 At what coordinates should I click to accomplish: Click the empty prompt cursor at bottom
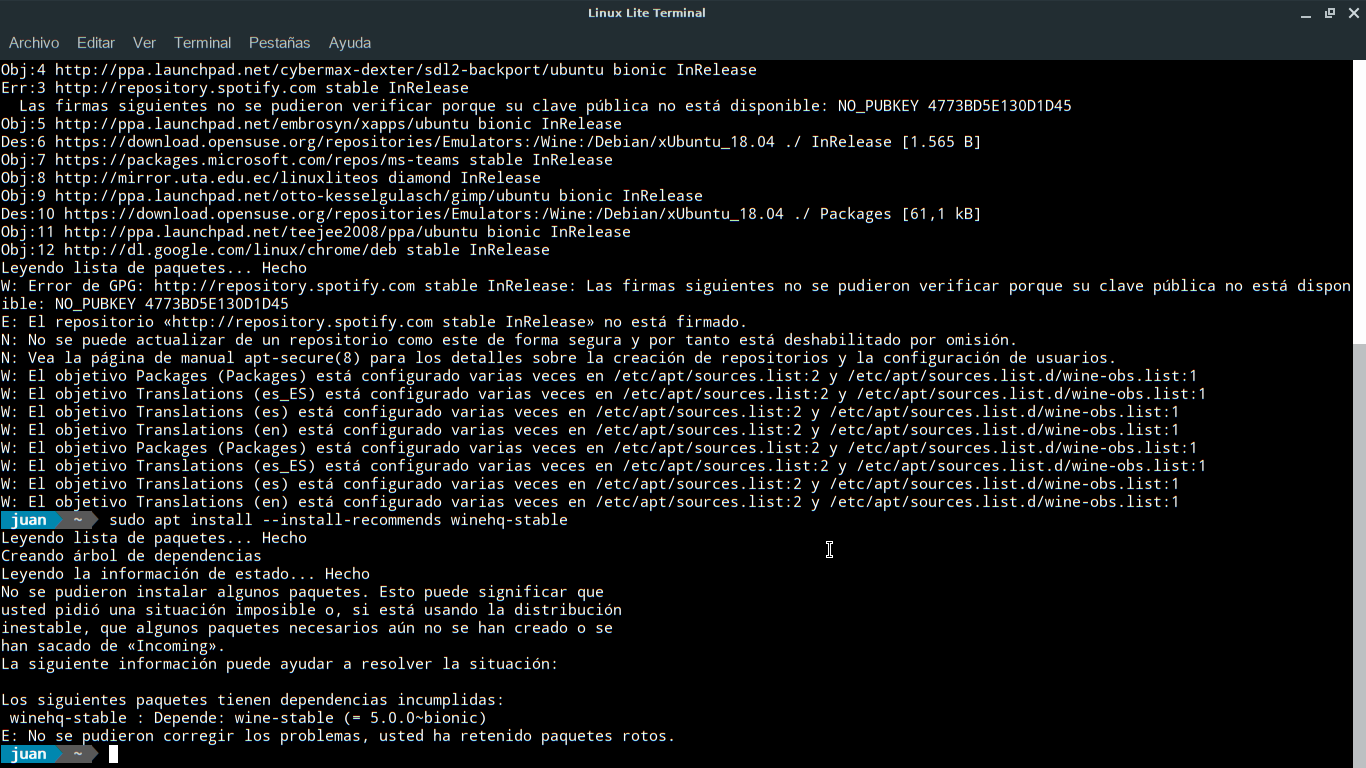tap(113, 754)
